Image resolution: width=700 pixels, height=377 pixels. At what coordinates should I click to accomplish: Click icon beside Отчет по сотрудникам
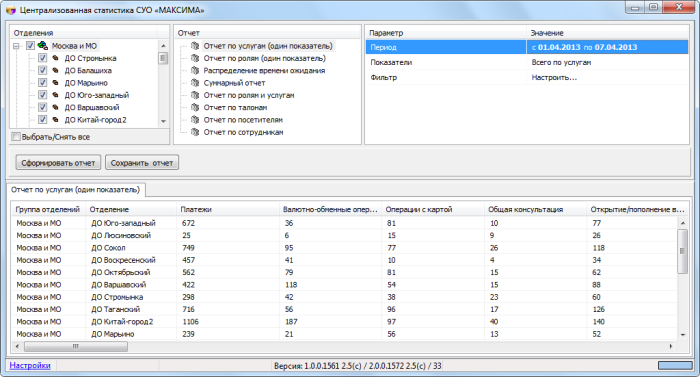tap(195, 132)
